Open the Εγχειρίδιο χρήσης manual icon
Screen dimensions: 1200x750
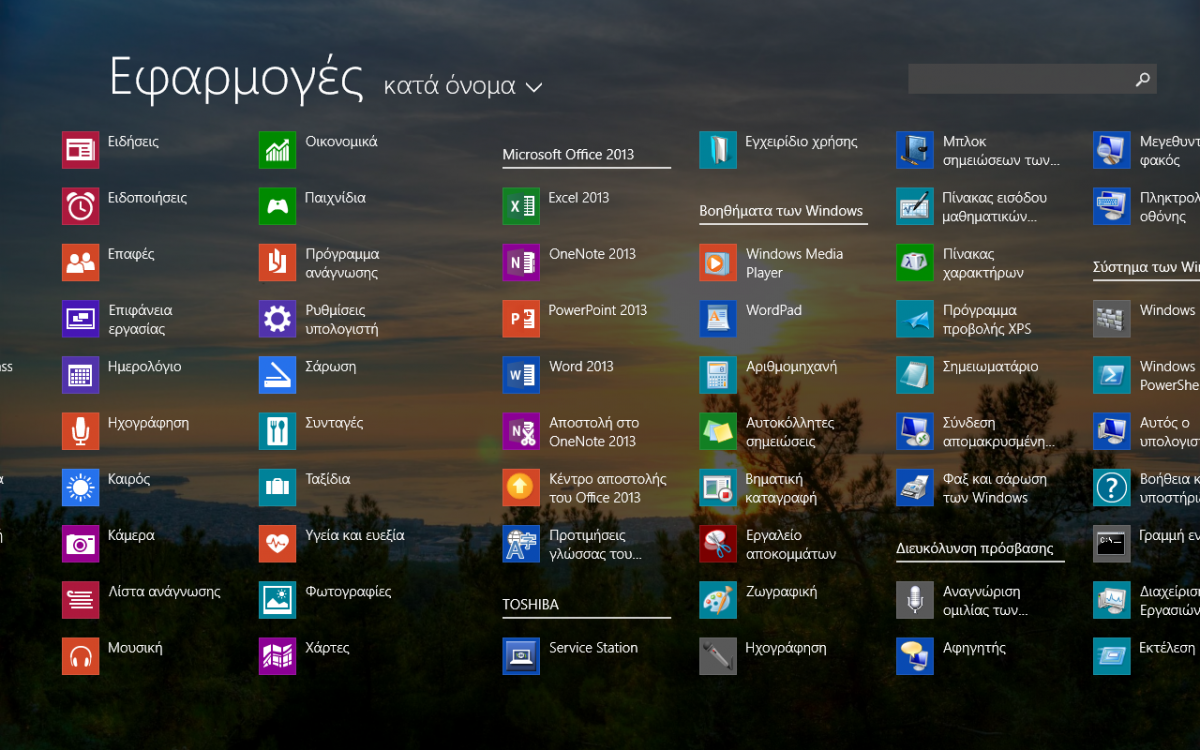point(718,150)
